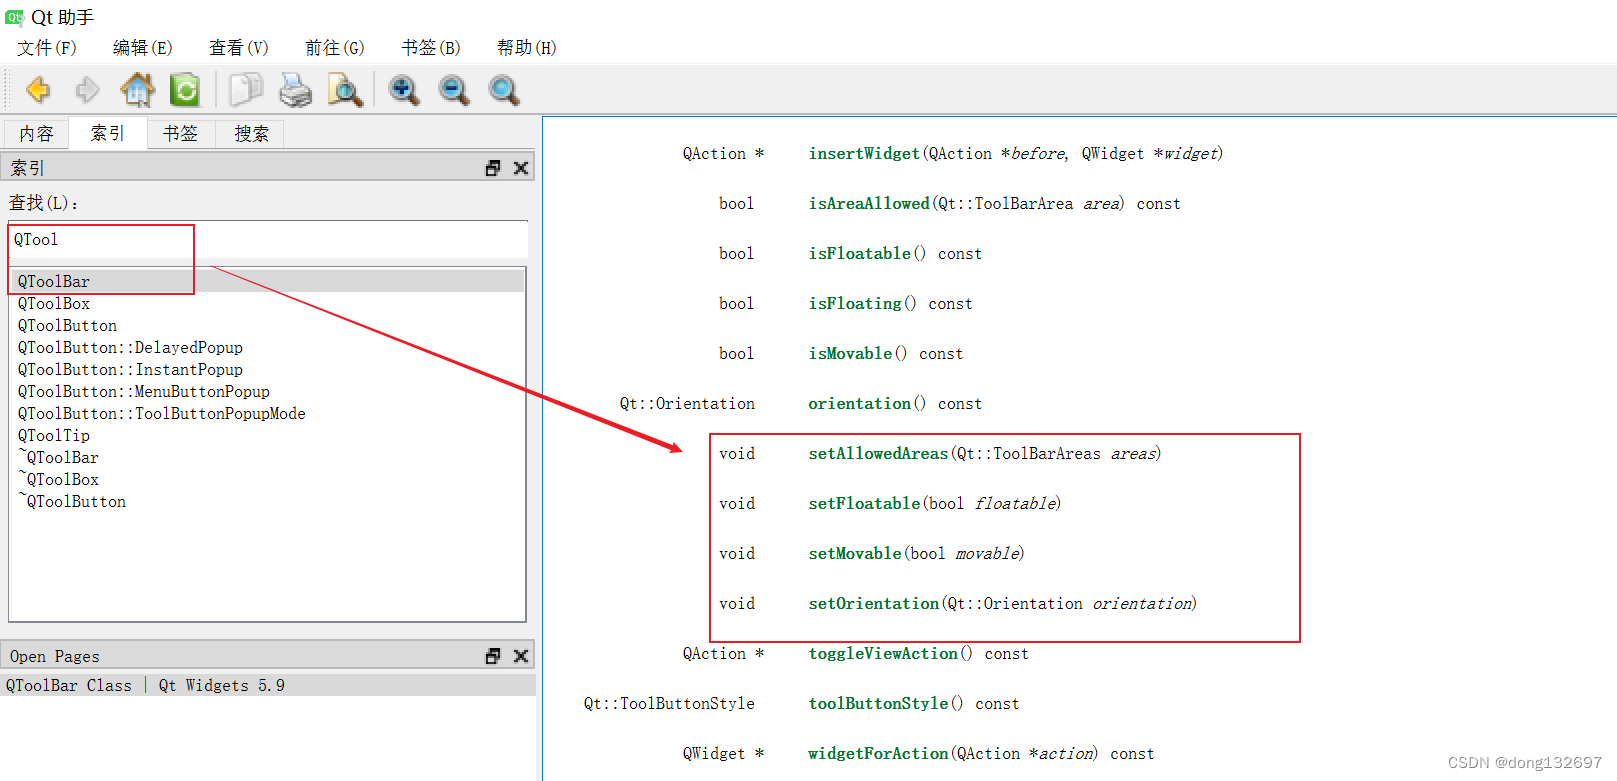
Task: Click the Forward arrow toolbar icon
Action: [88, 90]
